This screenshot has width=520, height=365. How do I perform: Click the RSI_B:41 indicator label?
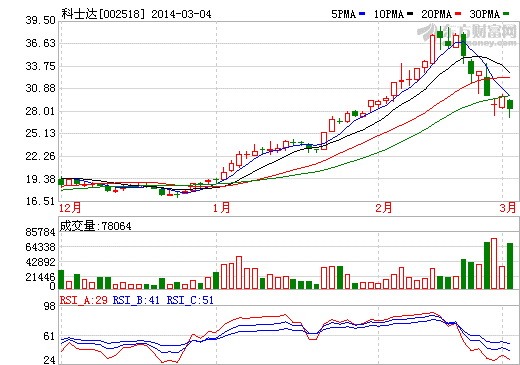136,300
